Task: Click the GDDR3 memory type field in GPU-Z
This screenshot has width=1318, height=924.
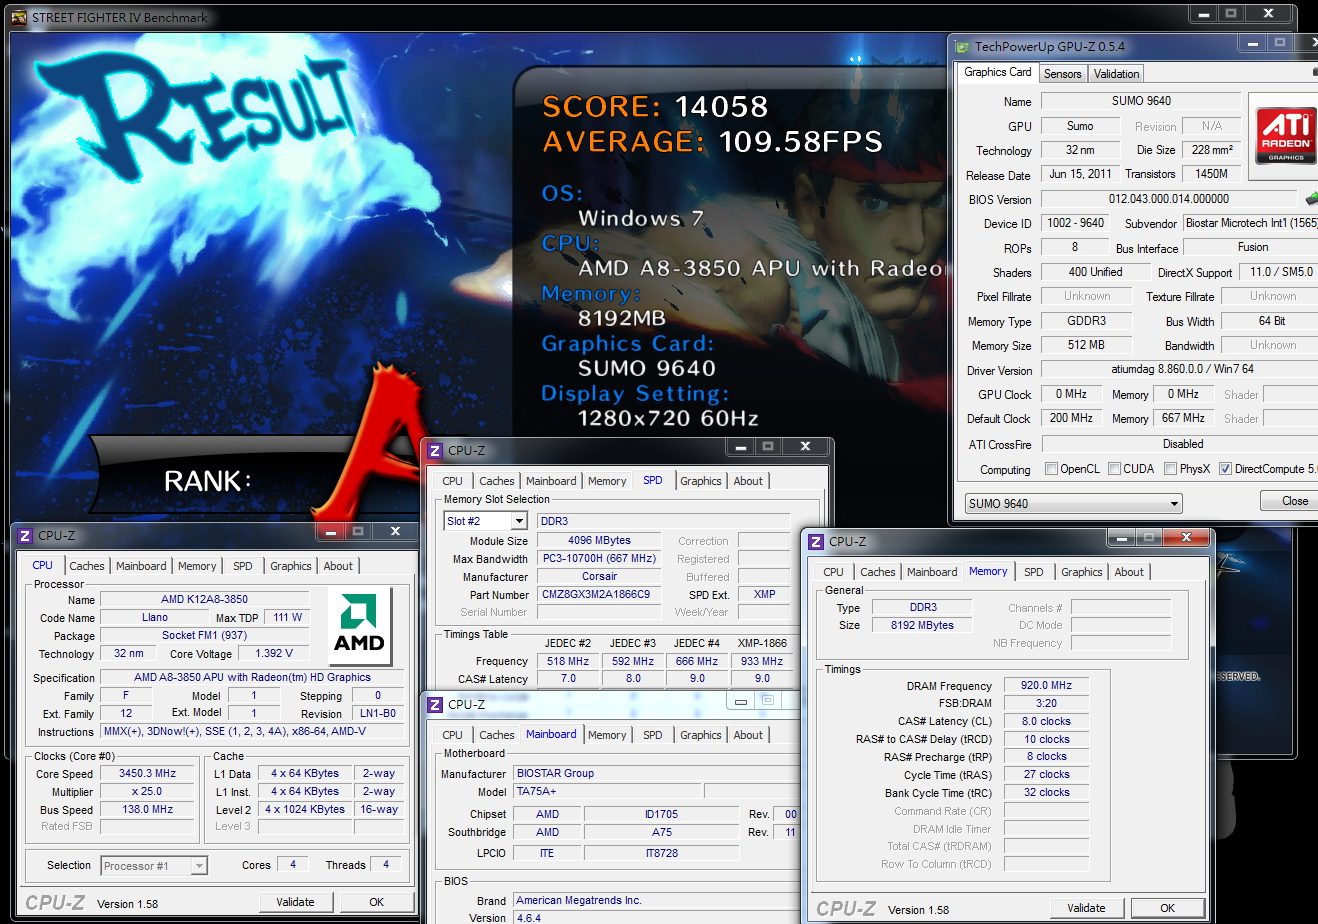Action: pos(1086,321)
